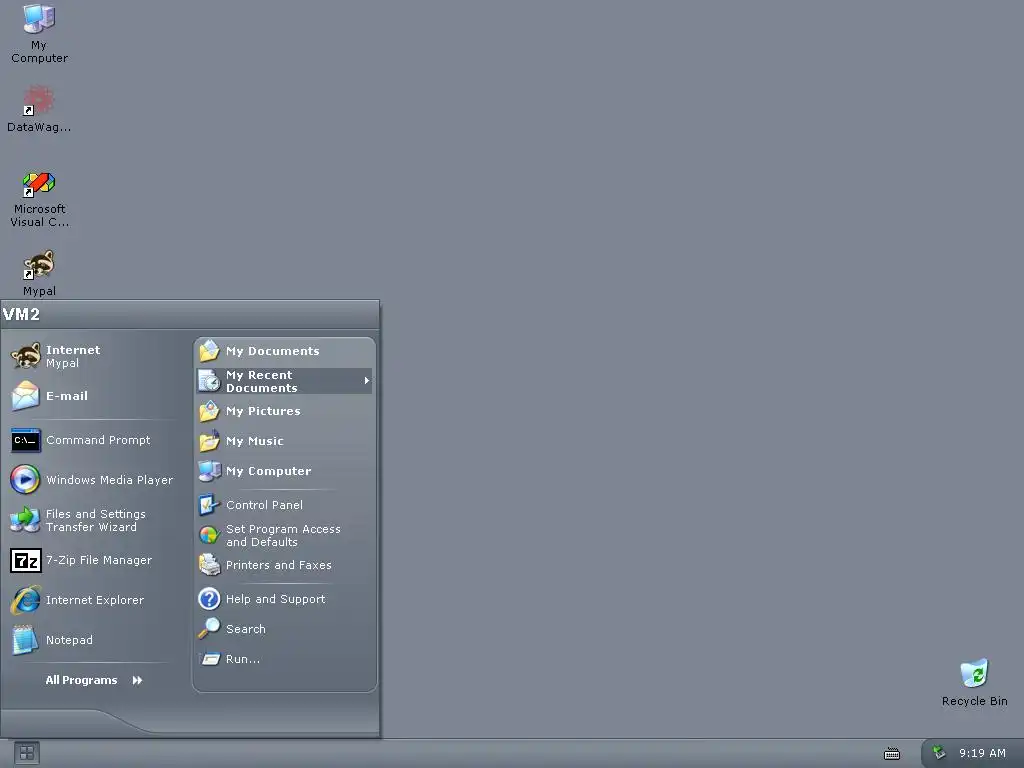Click the Windows Media Player play icon
The height and width of the screenshot is (768, 1024).
tap(25, 480)
